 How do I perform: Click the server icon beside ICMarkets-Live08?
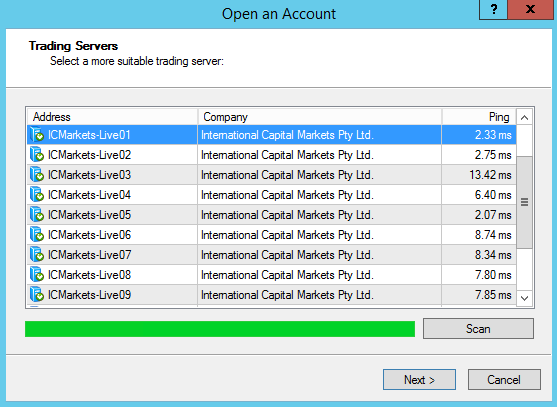coord(37,275)
